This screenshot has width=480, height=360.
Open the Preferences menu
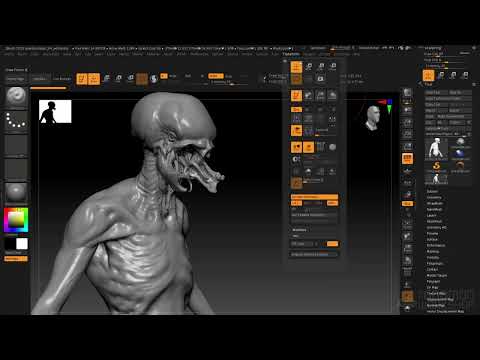point(199,54)
